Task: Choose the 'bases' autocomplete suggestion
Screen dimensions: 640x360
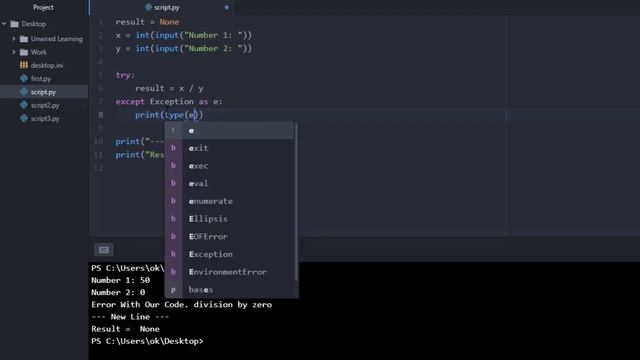Action: pyautogui.click(x=229, y=289)
